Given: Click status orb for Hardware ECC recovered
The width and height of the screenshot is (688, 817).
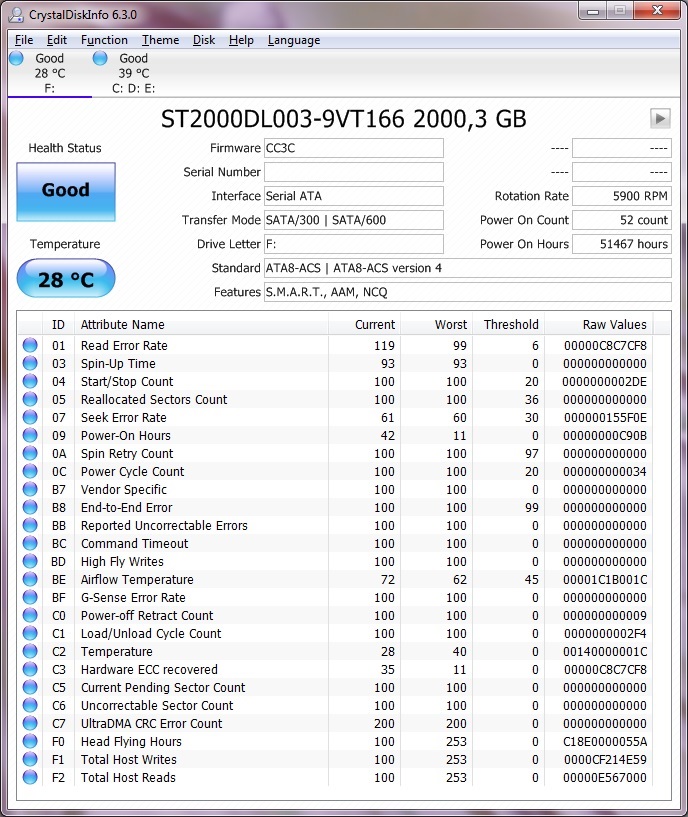Looking at the screenshot, I should pyautogui.click(x=30, y=669).
